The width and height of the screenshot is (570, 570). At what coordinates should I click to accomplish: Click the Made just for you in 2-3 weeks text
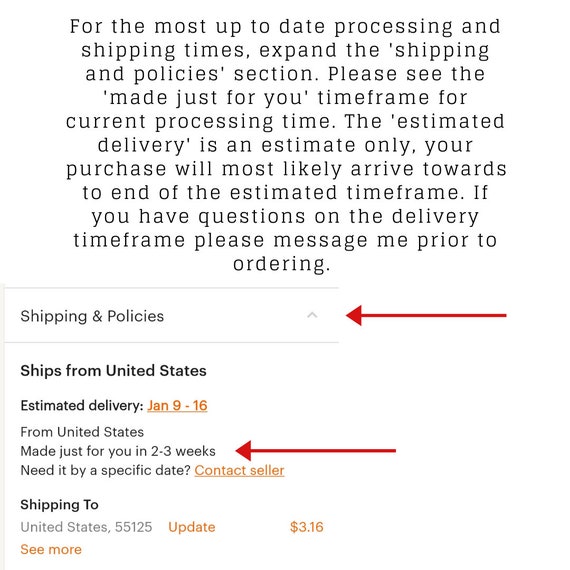118,451
